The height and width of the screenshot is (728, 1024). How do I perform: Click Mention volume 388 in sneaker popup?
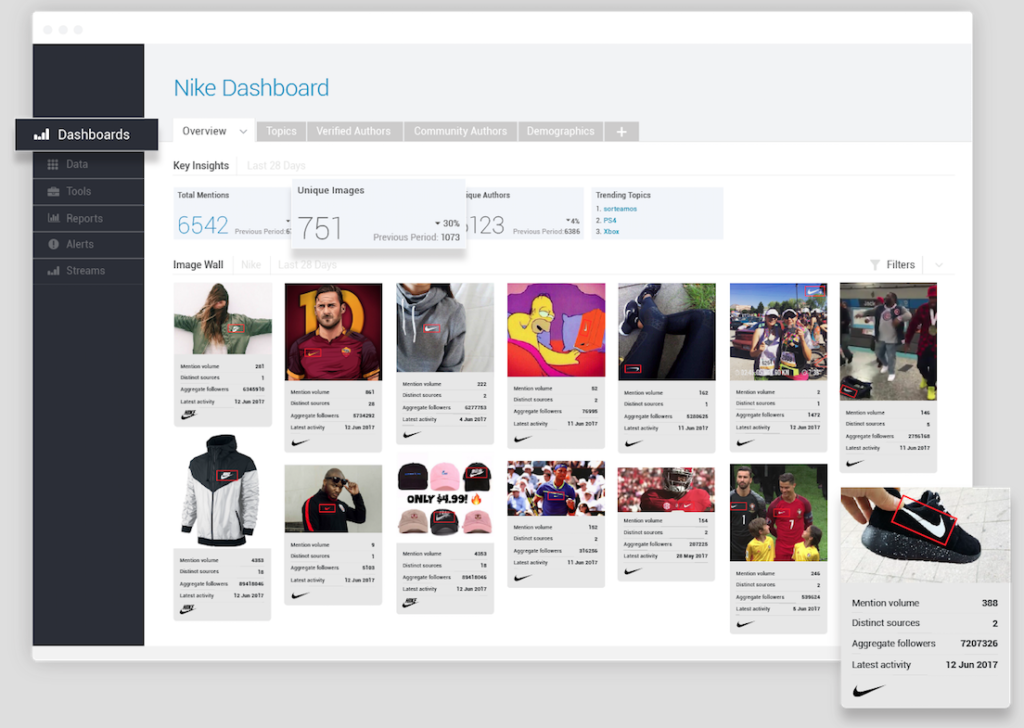click(925, 603)
